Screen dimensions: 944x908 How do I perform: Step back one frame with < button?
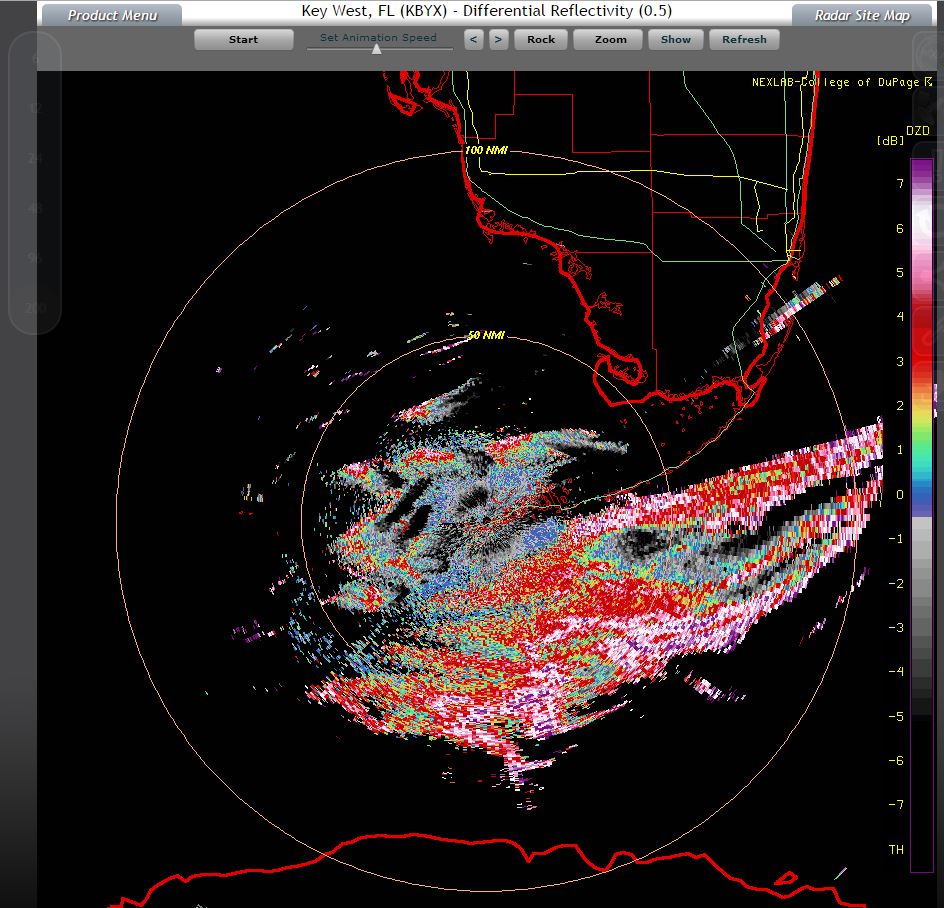[474, 40]
